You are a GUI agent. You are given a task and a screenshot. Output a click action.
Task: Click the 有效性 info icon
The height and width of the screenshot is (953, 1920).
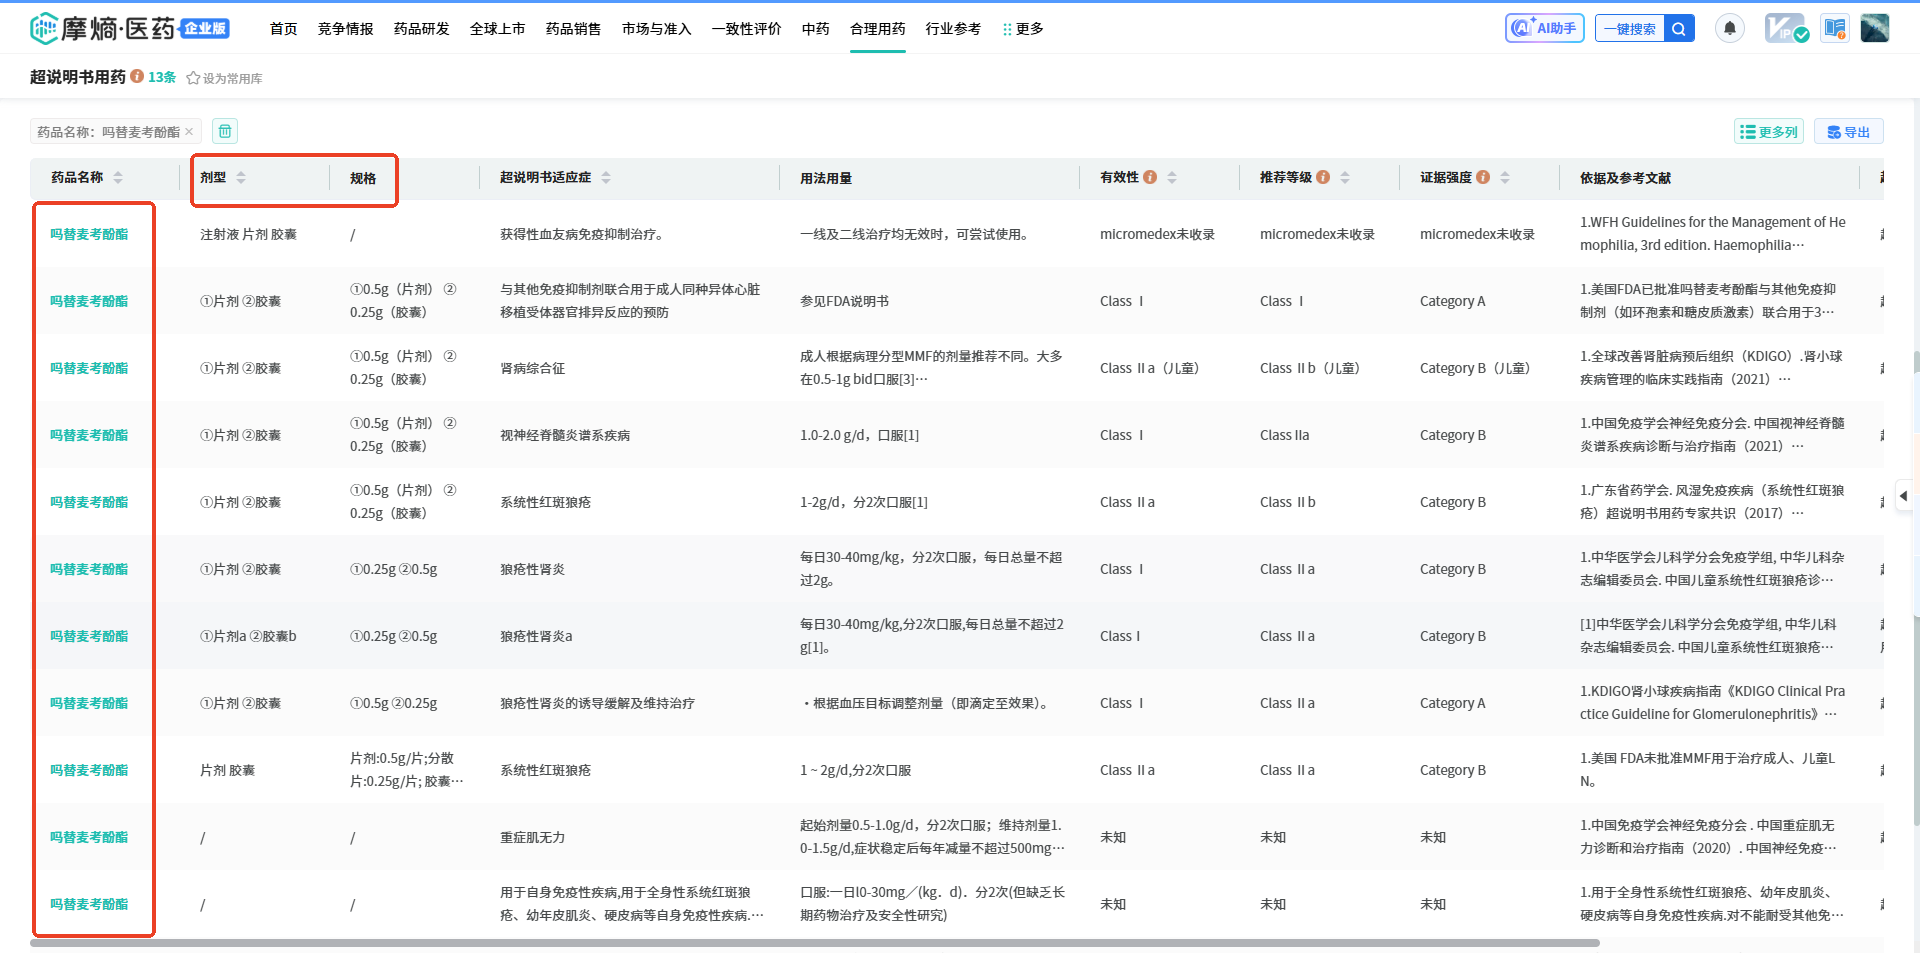(1150, 177)
